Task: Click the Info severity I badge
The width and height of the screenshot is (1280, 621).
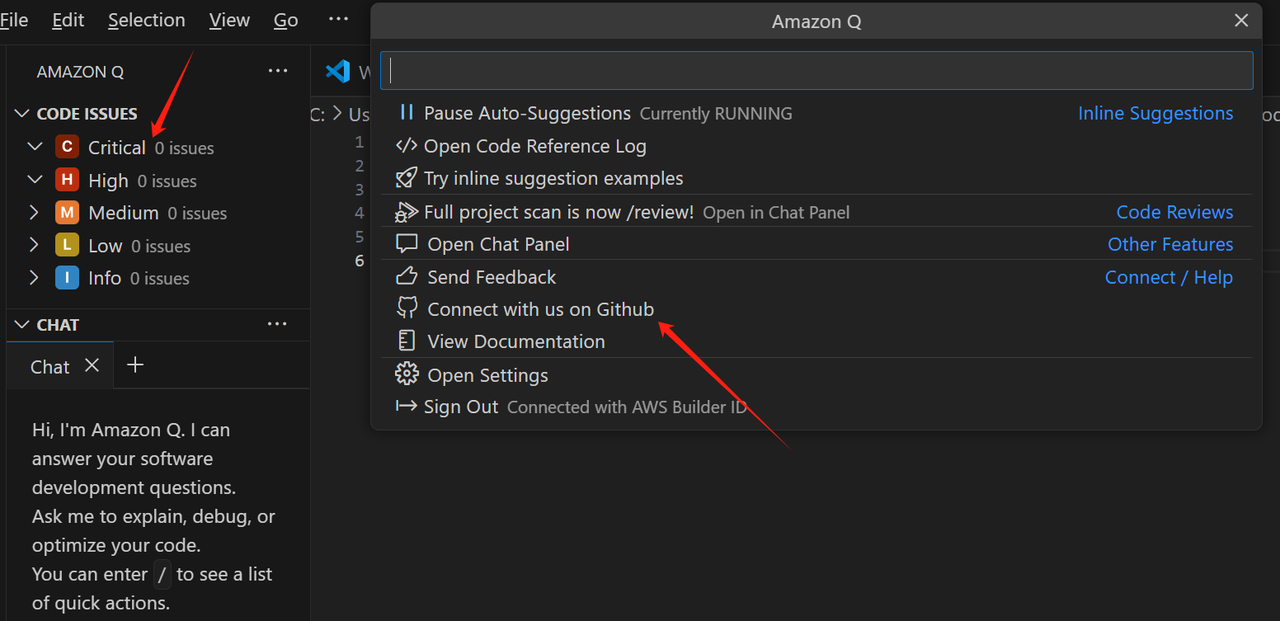Action: (x=67, y=277)
